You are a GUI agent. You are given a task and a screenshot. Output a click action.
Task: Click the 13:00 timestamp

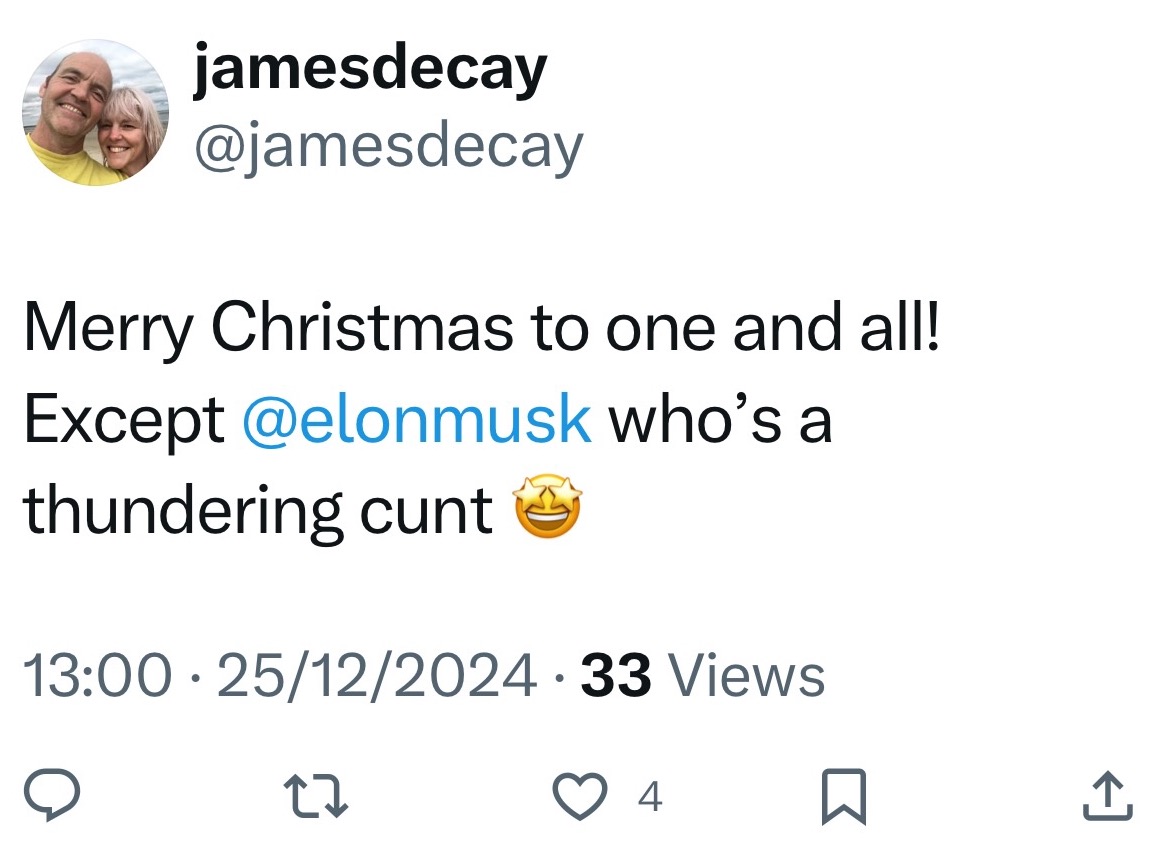[95, 675]
